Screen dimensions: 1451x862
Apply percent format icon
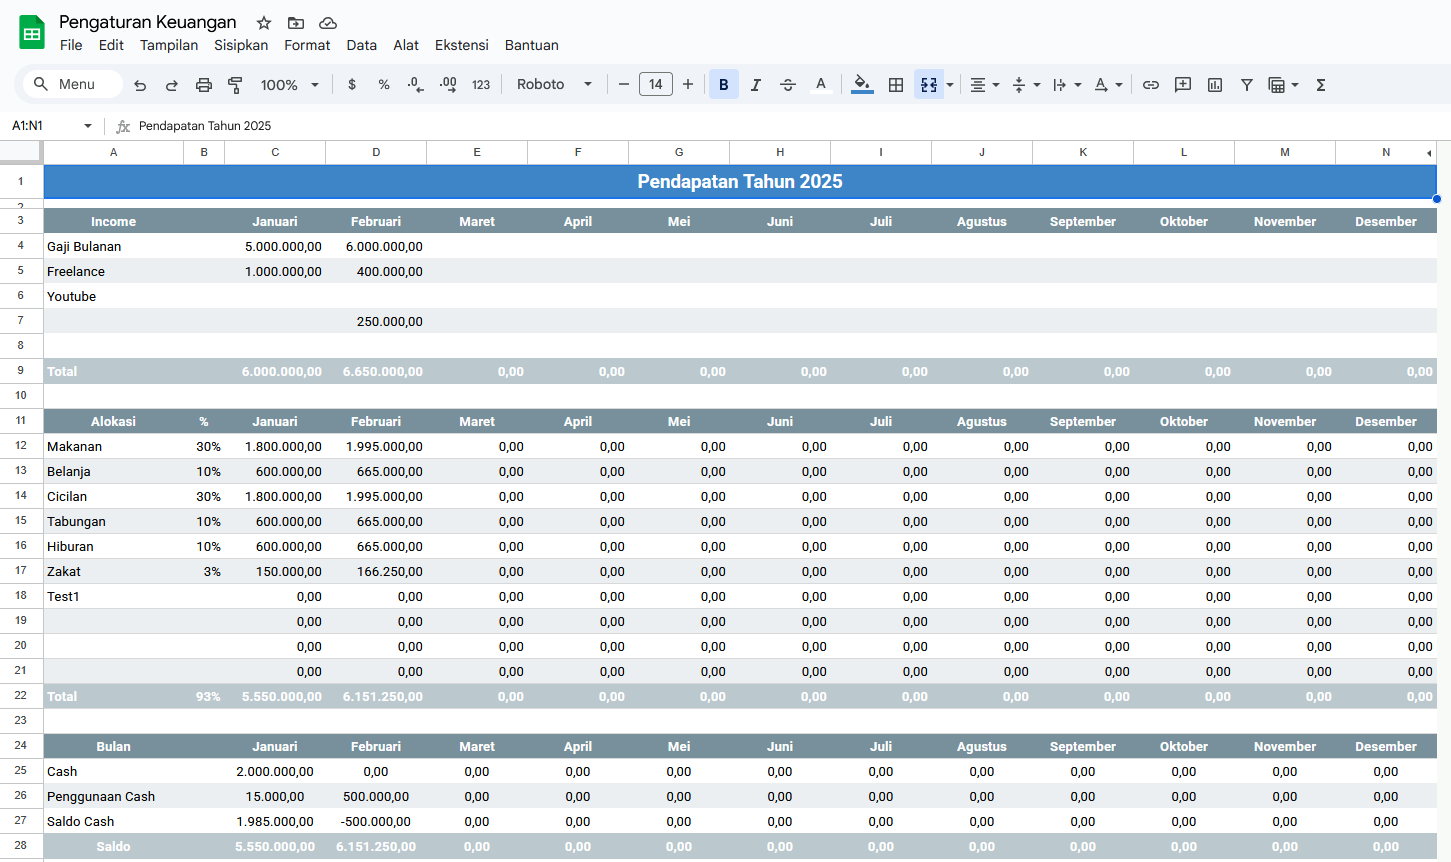pos(384,85)
